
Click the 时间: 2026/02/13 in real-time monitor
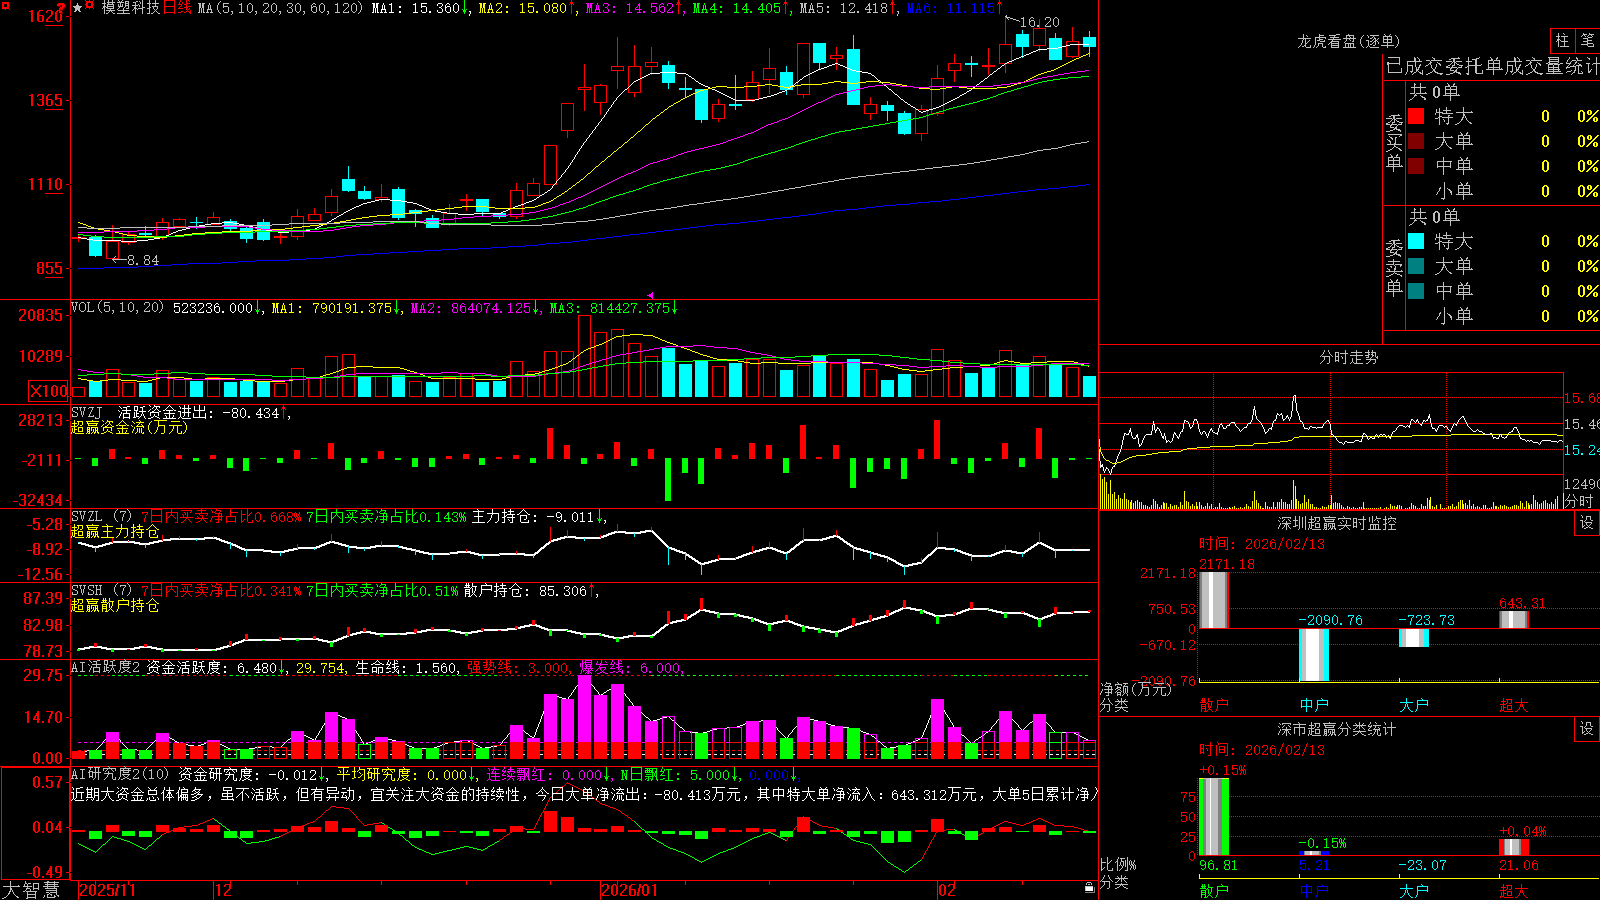click(1262, 544)
